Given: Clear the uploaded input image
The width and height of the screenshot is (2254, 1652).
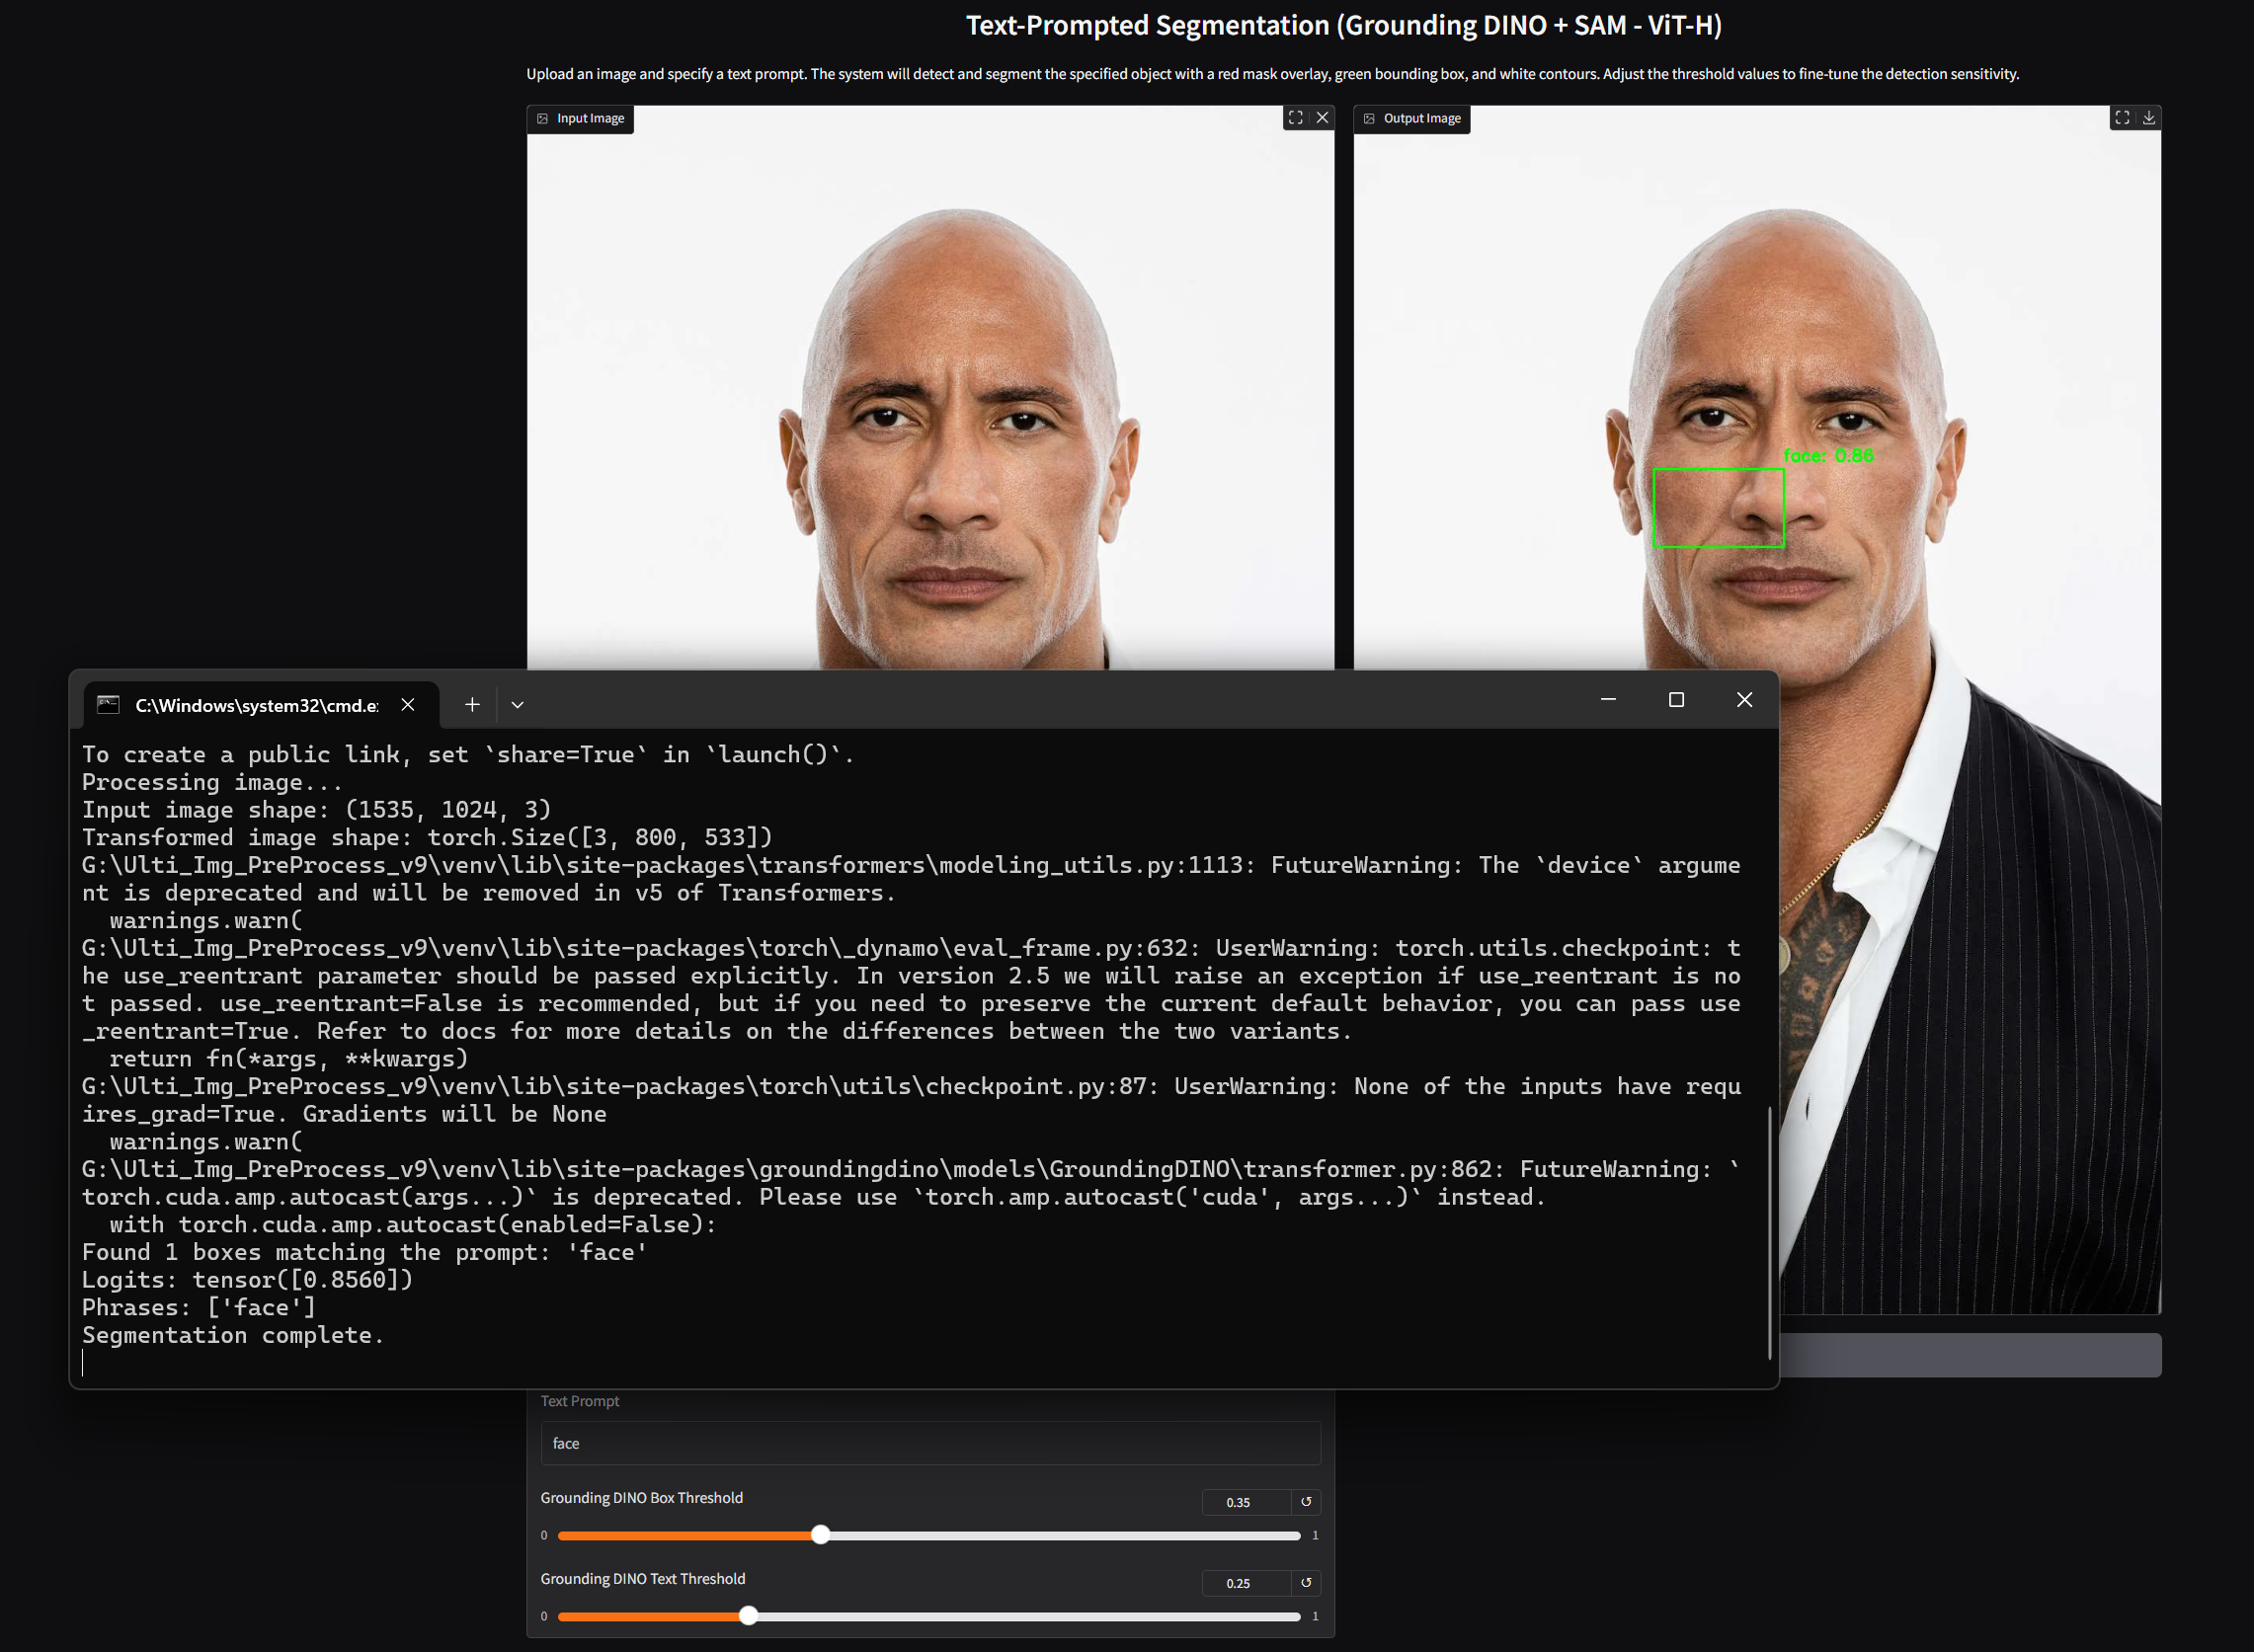Looking at the screenshot, I should click(x=1323, y=117).
